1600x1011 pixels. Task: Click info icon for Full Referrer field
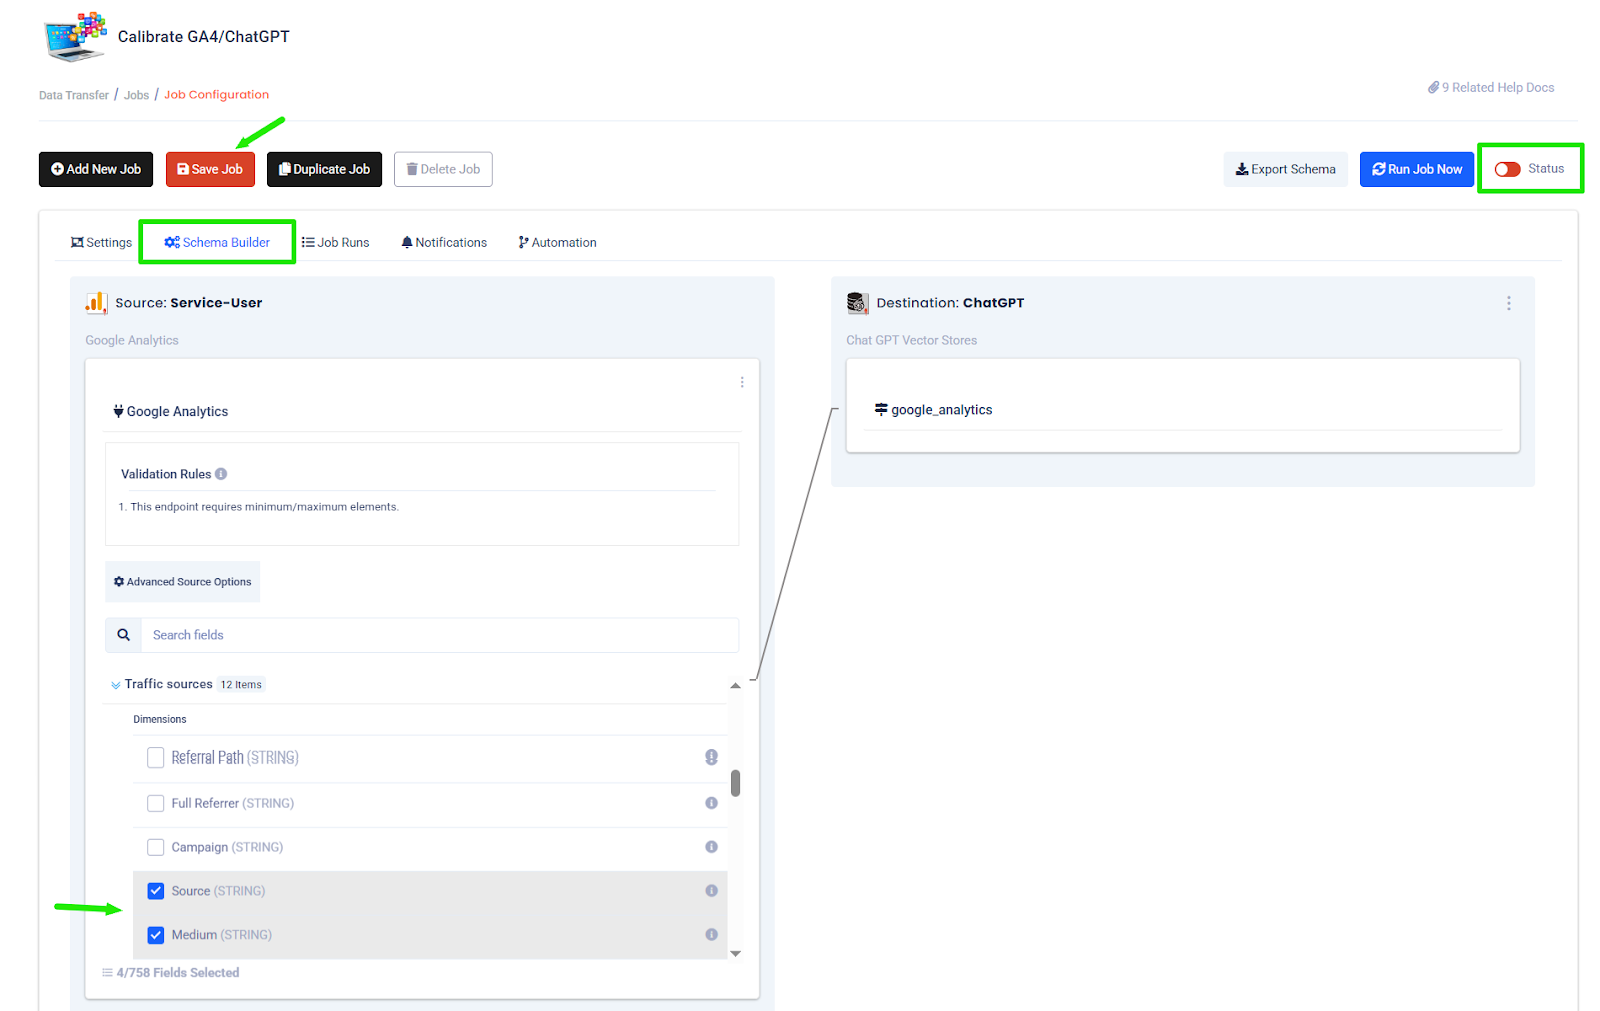coord(711,803)
